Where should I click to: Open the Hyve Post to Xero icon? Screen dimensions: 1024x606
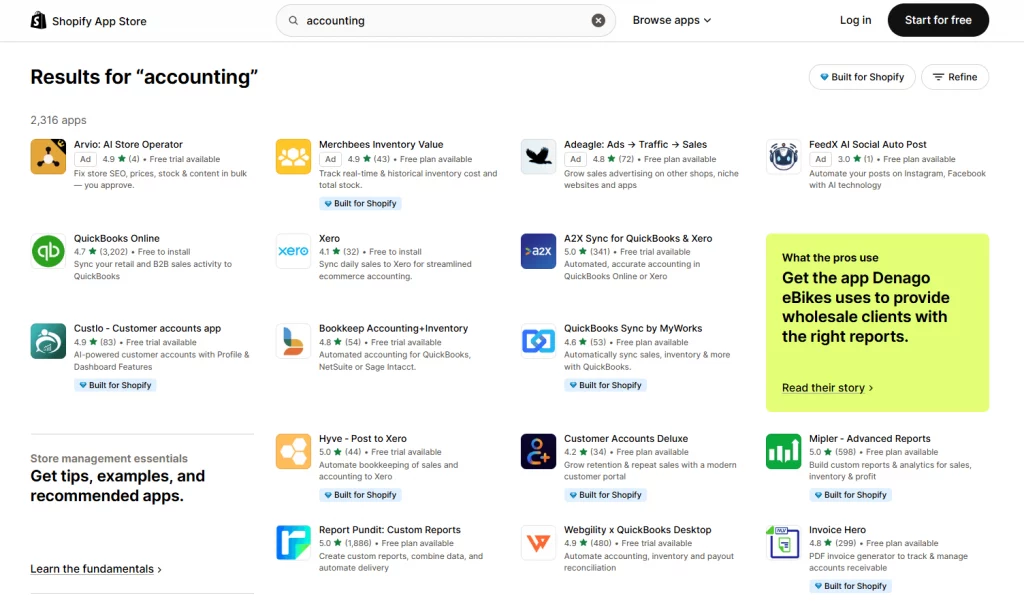[293, 451]
